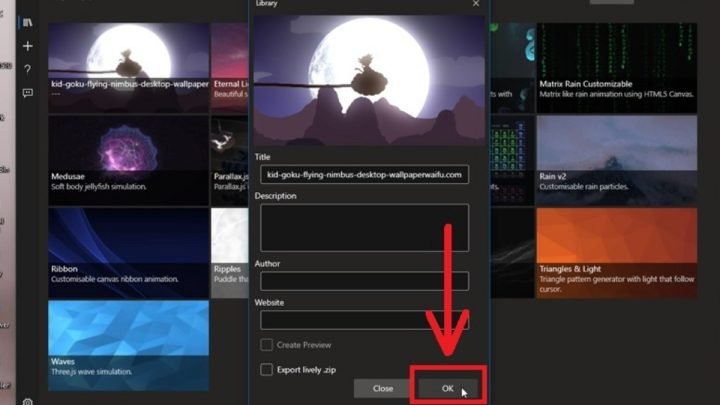Close the Library dialog with the X
This screenshot has height=405, width=720.
tap(476, 4)
